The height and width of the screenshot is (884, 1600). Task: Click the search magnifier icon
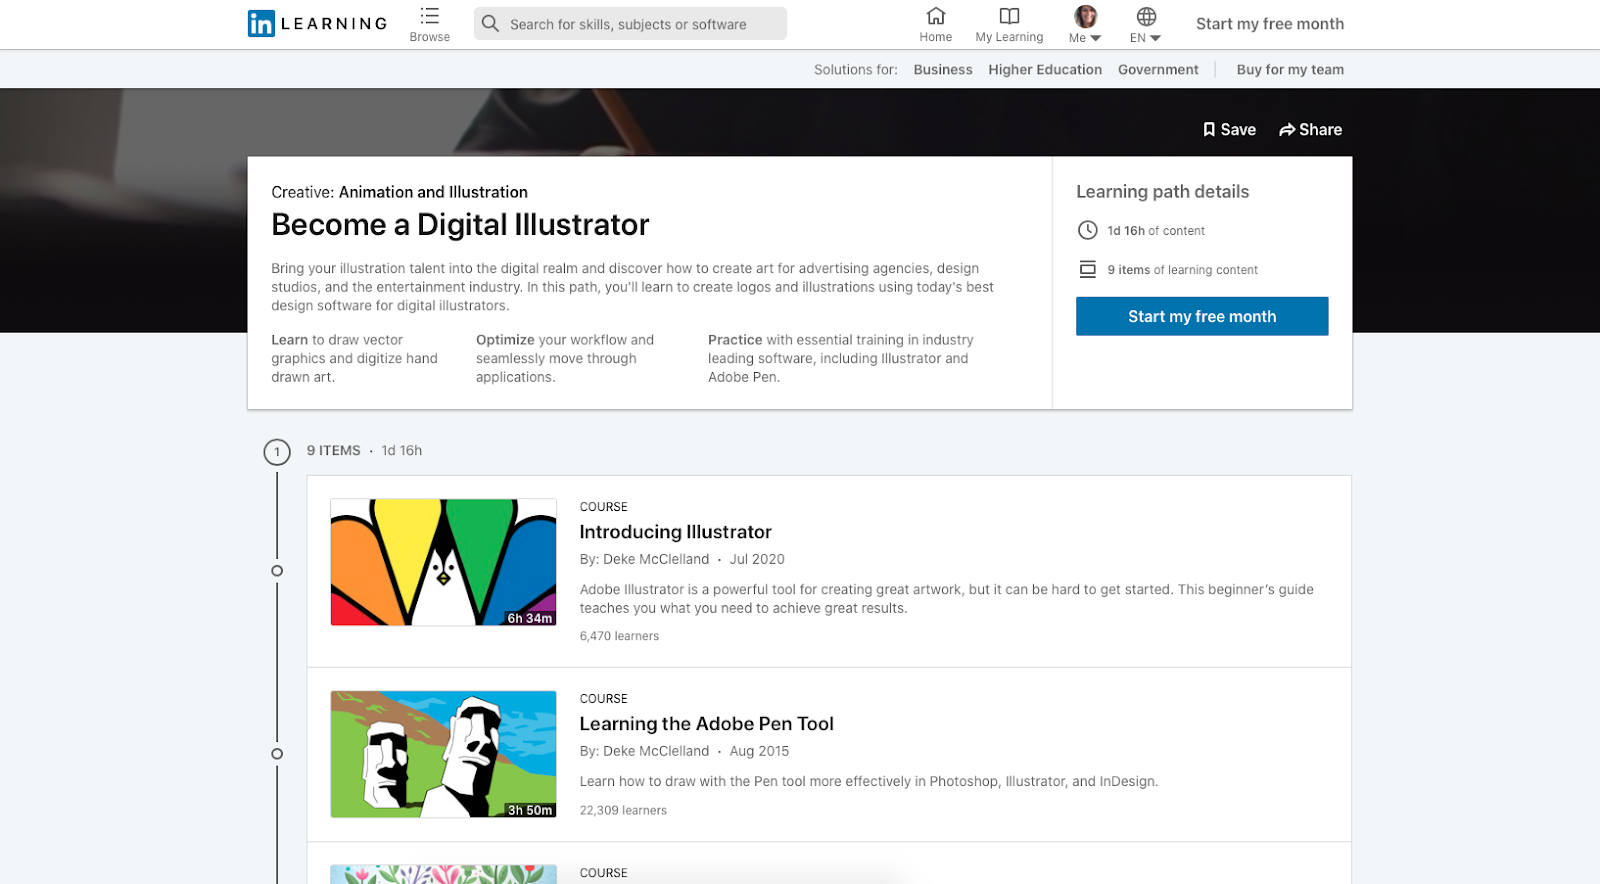[490, 23]
